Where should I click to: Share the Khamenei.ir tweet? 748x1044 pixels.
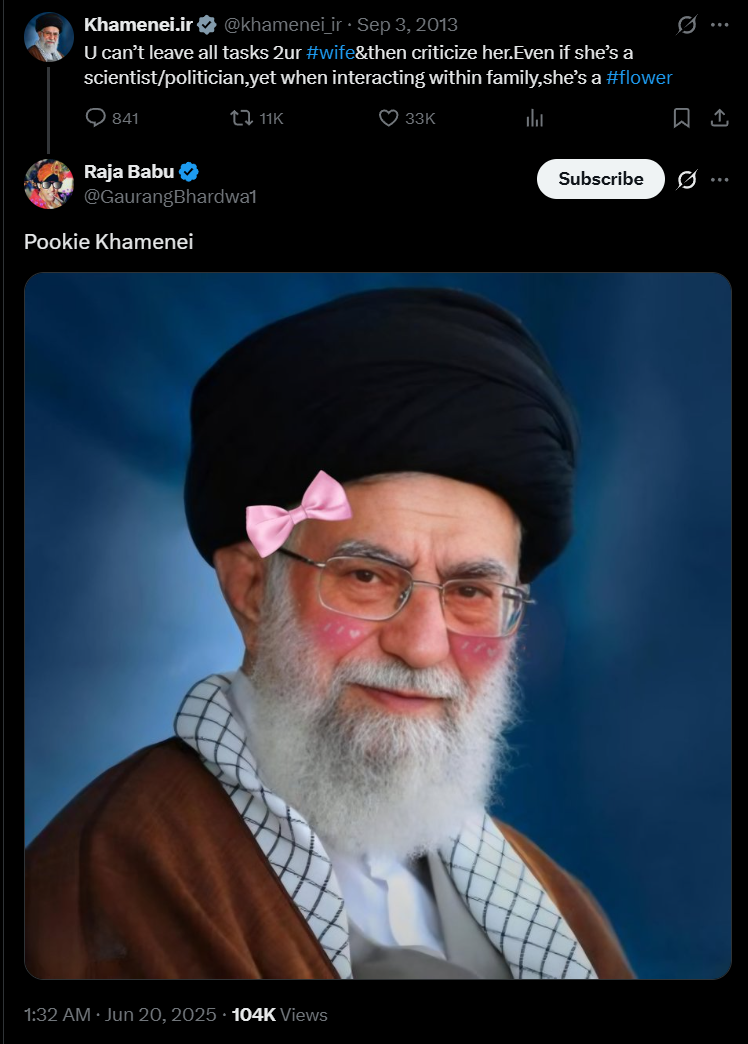click(x=719, y=119)
